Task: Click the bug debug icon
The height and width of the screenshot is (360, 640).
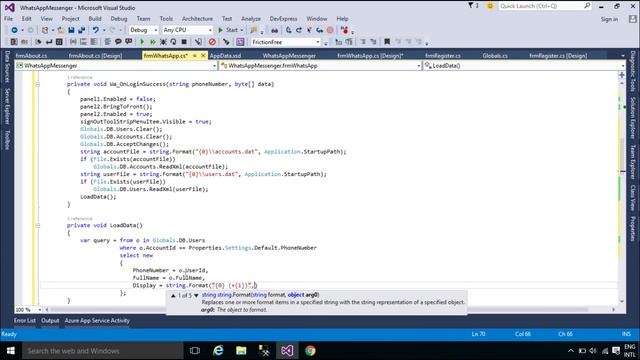Action: (x=163, y=42)
